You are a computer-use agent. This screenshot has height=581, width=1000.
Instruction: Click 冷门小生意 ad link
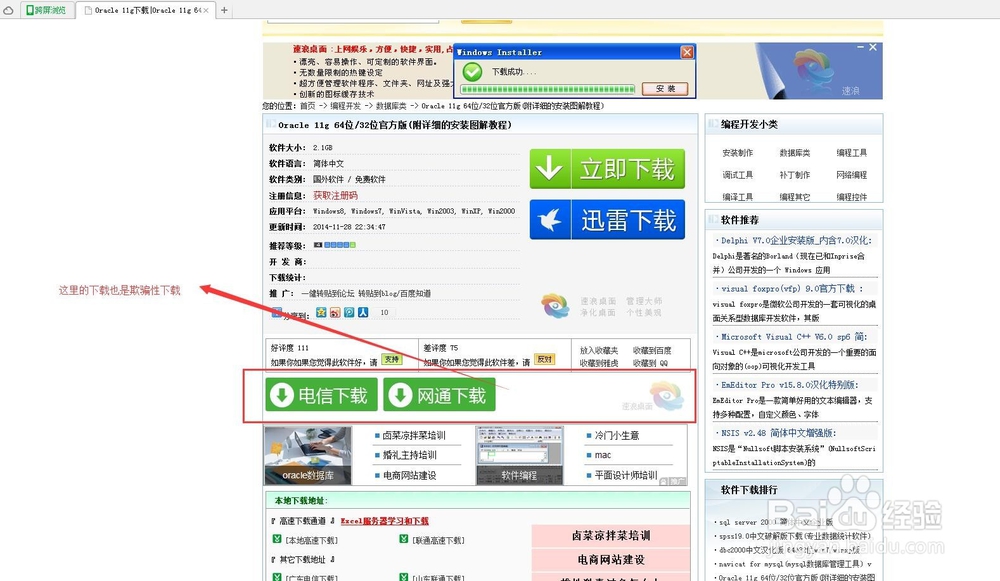(617, 436)
